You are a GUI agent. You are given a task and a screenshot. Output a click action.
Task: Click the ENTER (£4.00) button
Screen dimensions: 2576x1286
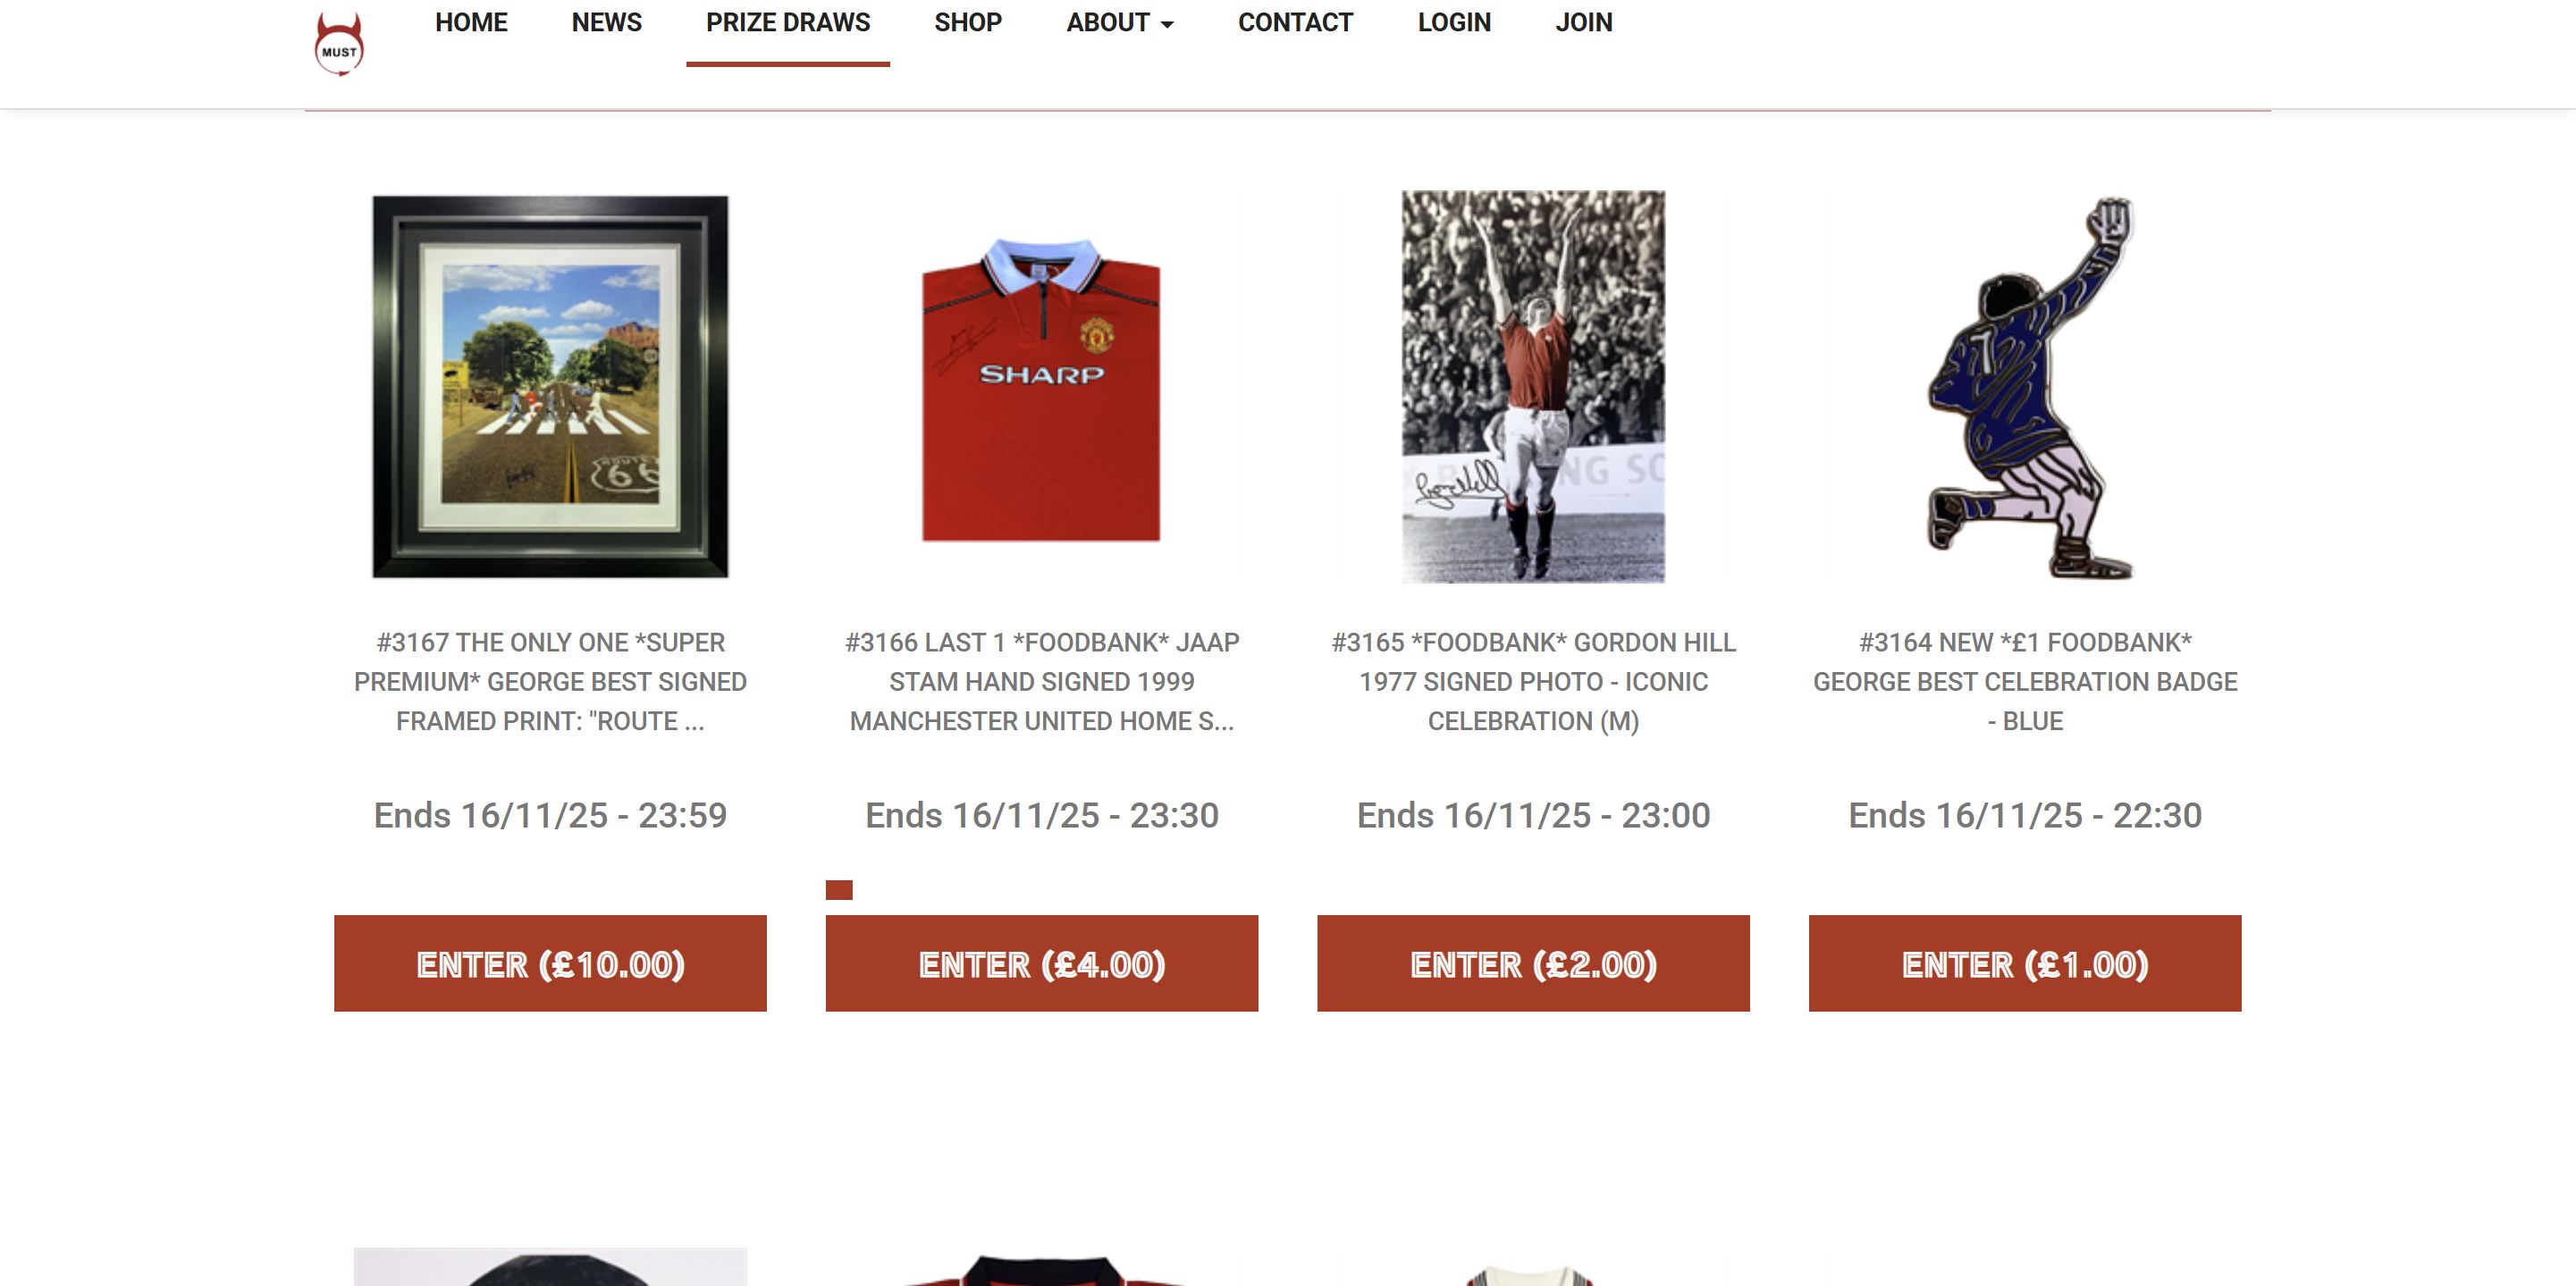(1042, 963)
